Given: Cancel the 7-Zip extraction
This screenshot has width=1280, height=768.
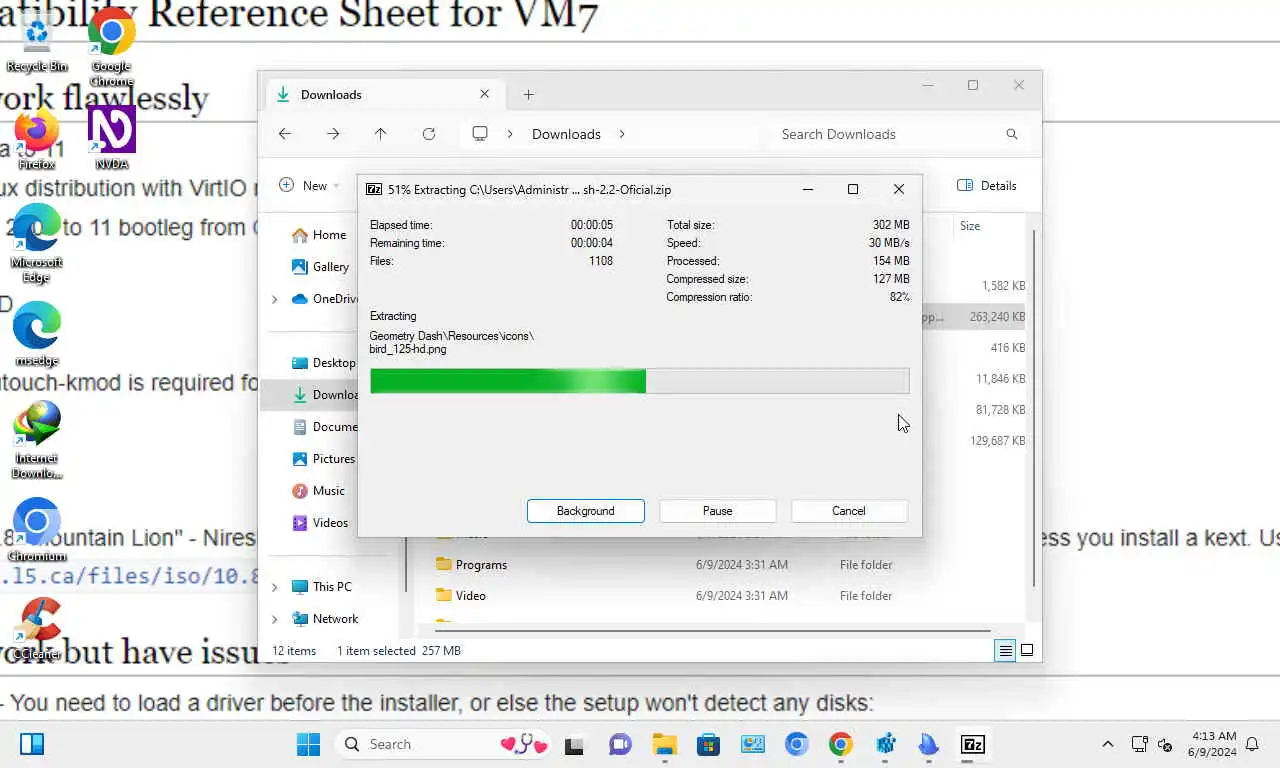Looking at the screenshot, I should pyautogui.click(x=849, y=511).
